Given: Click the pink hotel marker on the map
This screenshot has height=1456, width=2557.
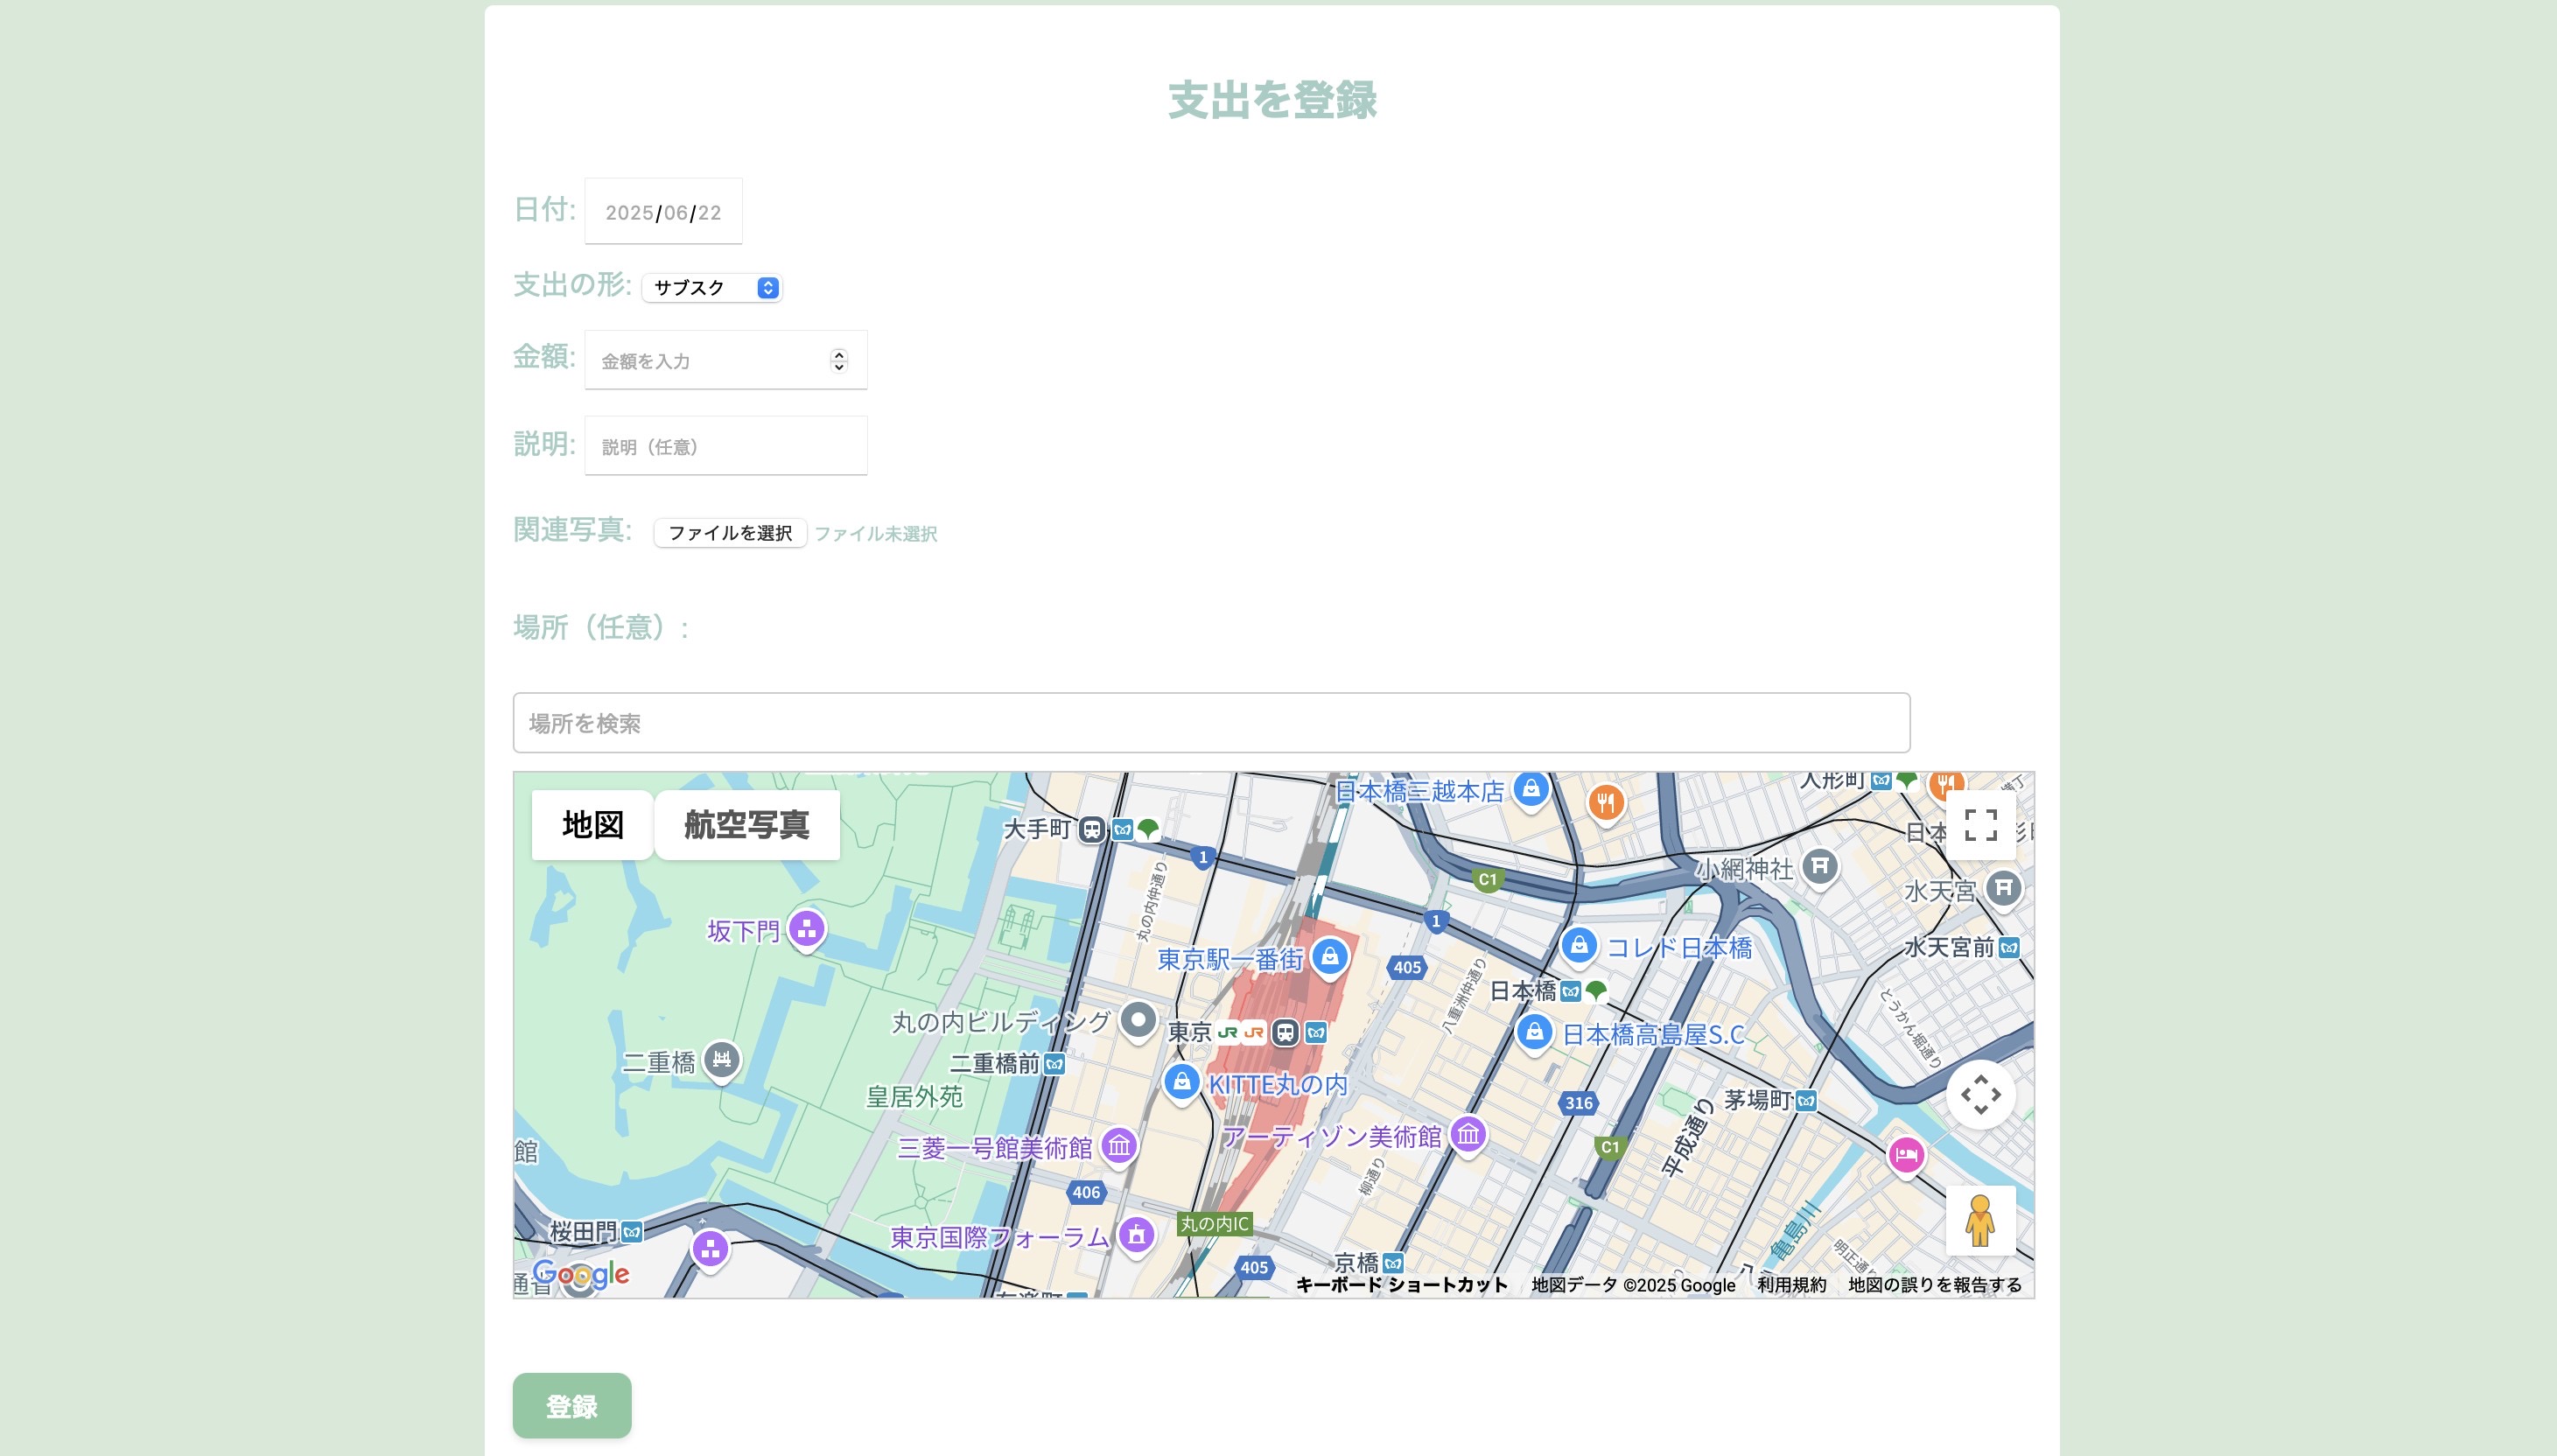Looking at the screenshot, I should (x=1906, y=1157).
